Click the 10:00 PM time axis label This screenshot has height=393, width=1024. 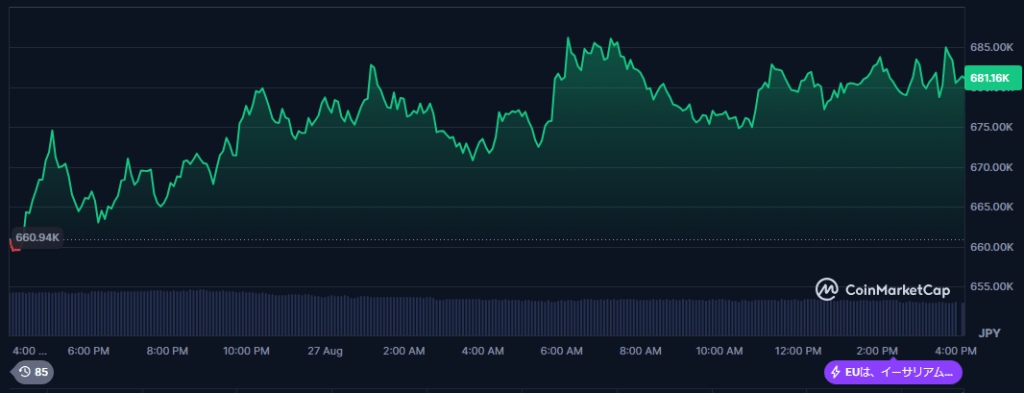click(x=246, y=351)
